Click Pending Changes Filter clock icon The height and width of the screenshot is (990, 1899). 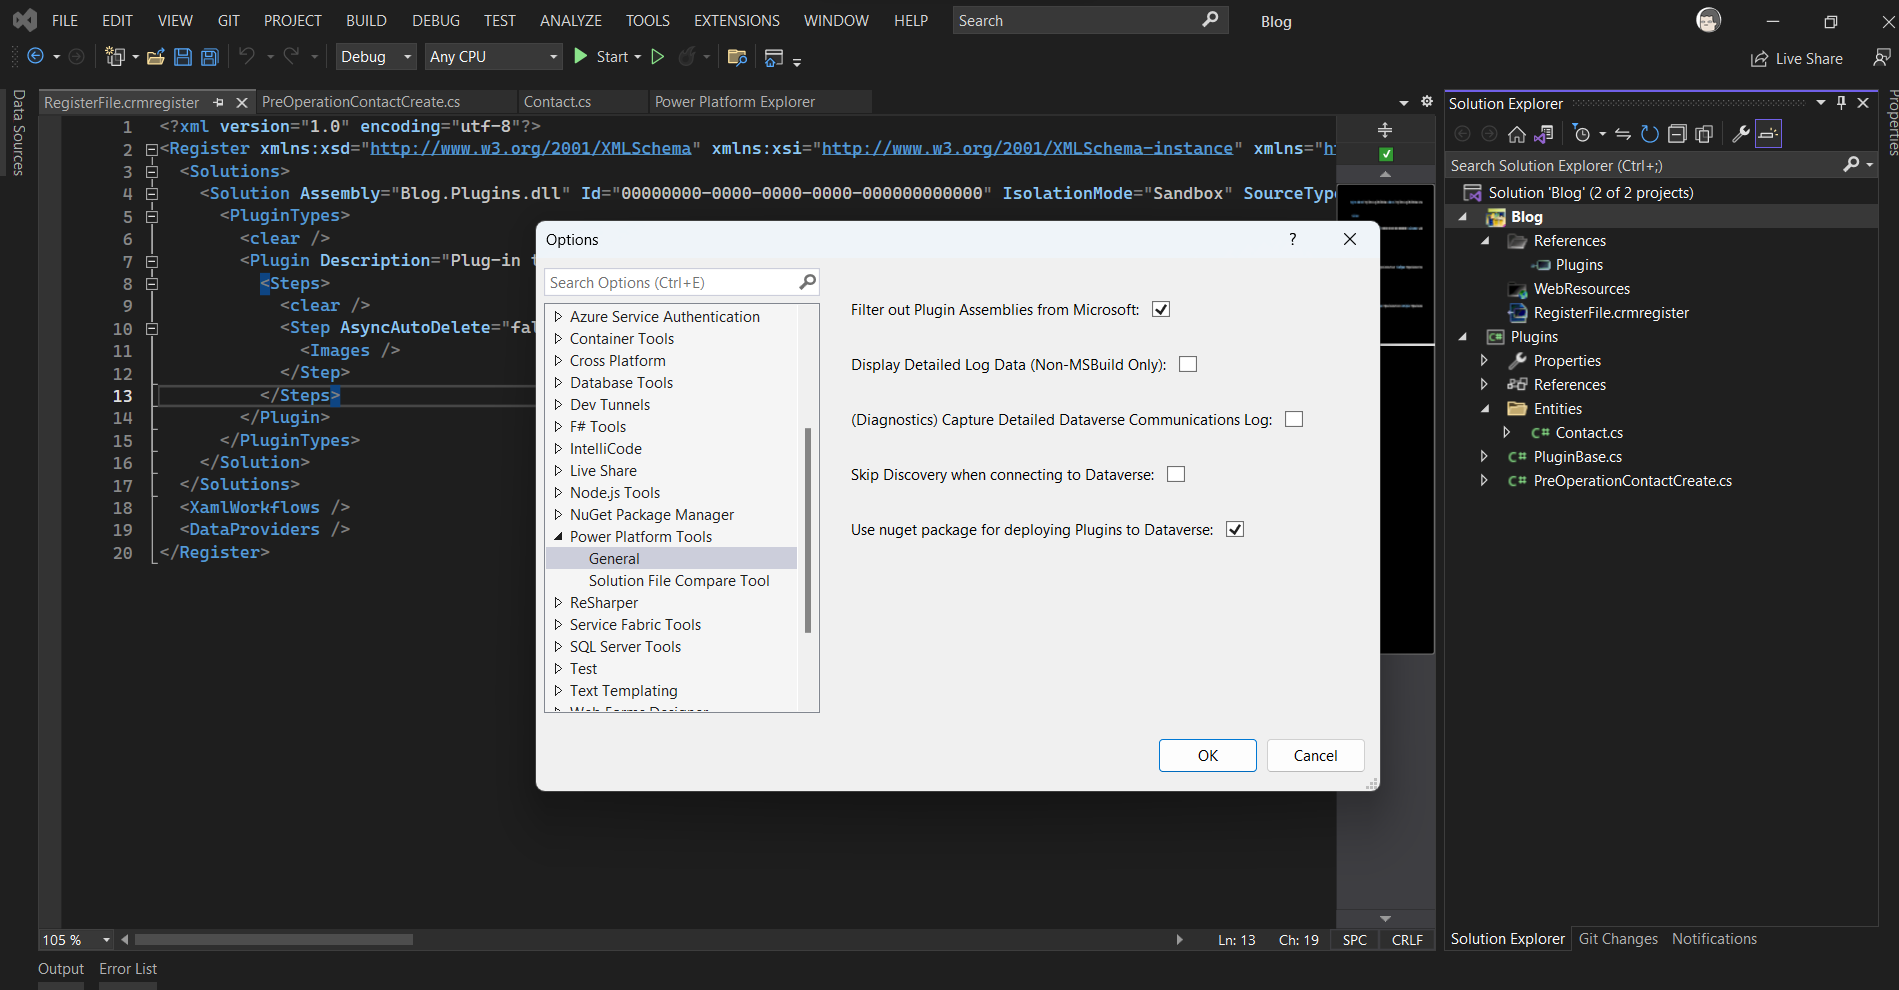pos(1581,134)
